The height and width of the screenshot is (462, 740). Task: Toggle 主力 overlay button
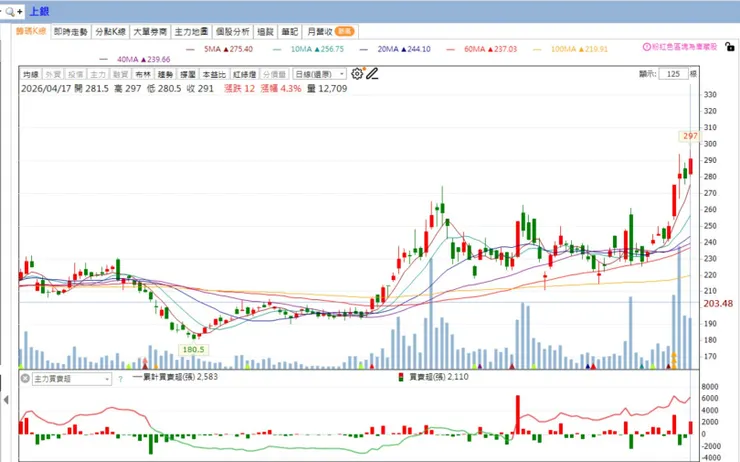pyautogui.click(x=98, y=75)
